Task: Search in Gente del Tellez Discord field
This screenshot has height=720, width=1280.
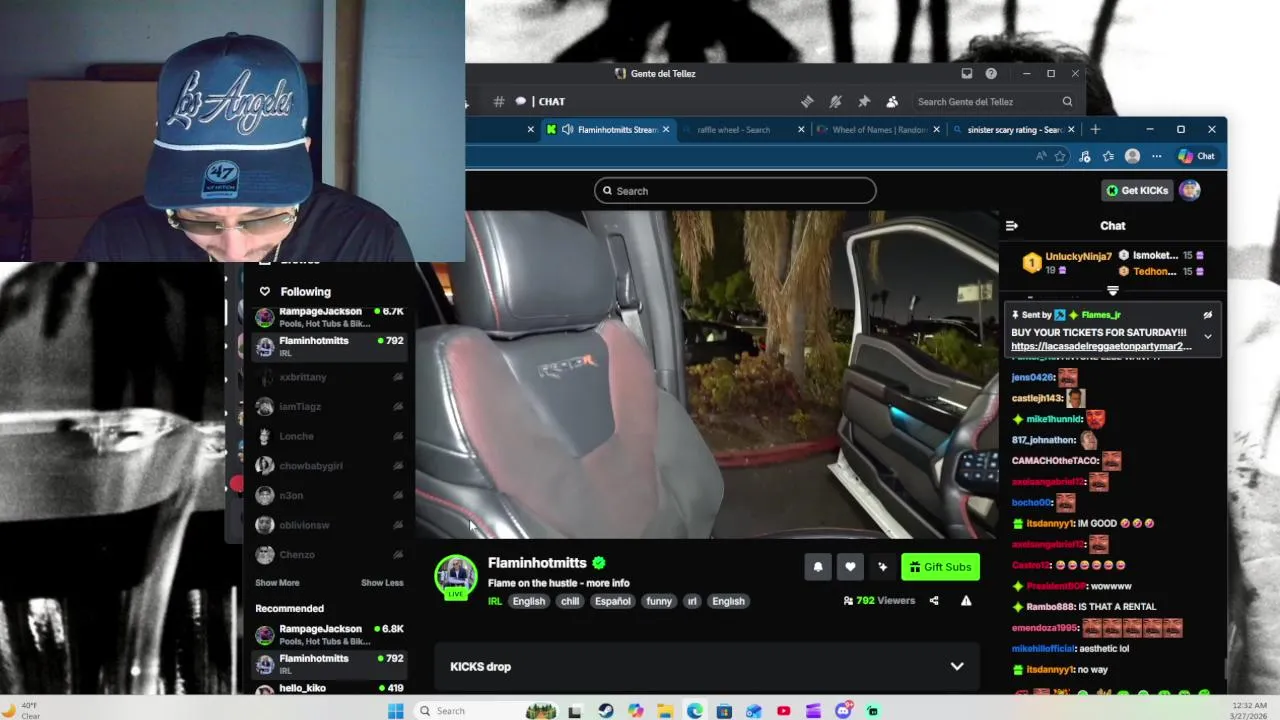Action: point(994,101)
